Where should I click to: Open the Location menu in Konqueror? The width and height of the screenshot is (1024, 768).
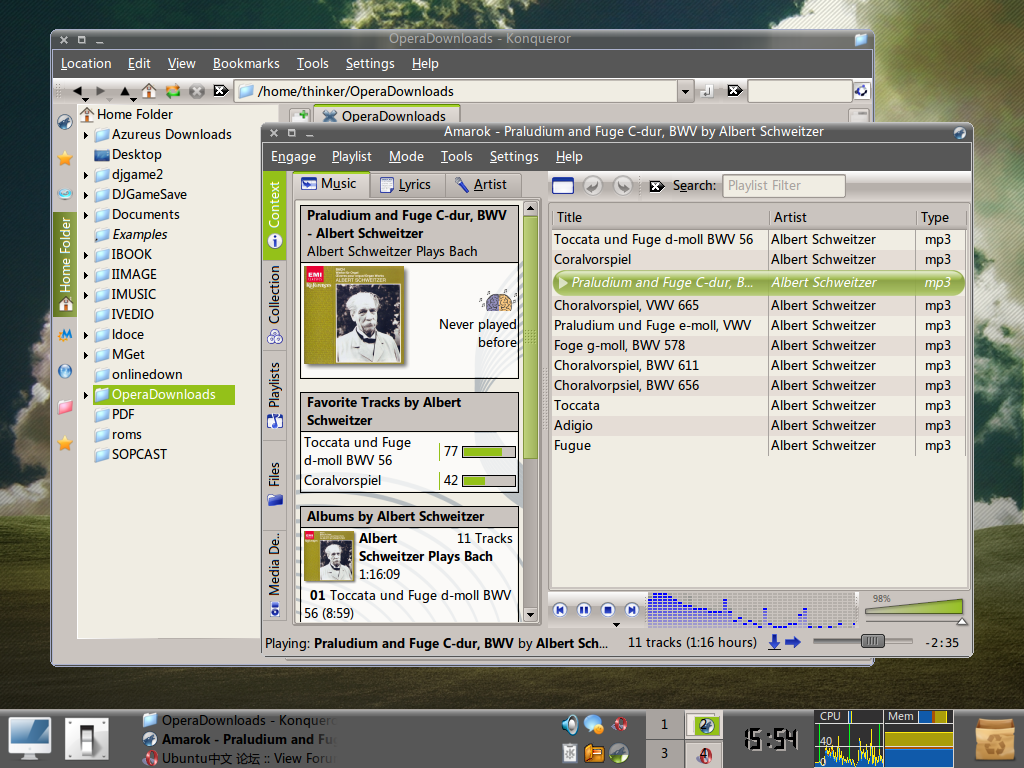coord(86,63)
